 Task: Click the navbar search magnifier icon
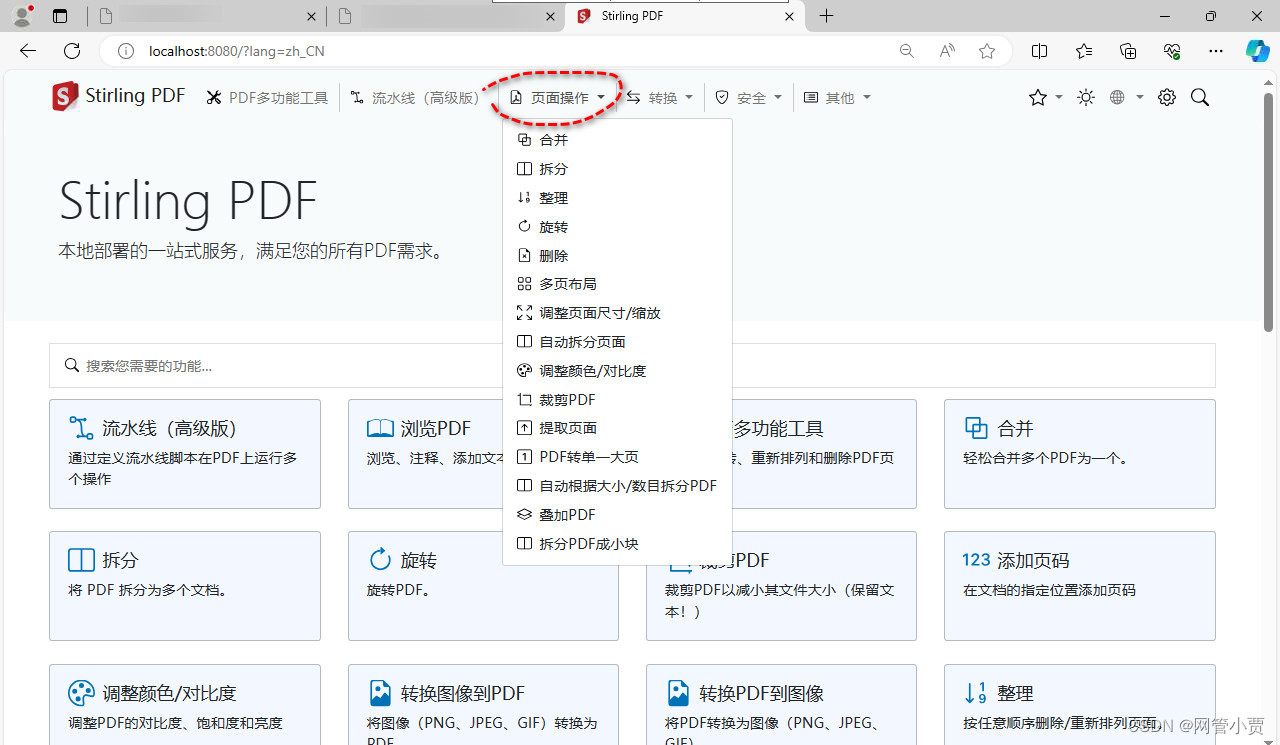(x=1200, y=97)
